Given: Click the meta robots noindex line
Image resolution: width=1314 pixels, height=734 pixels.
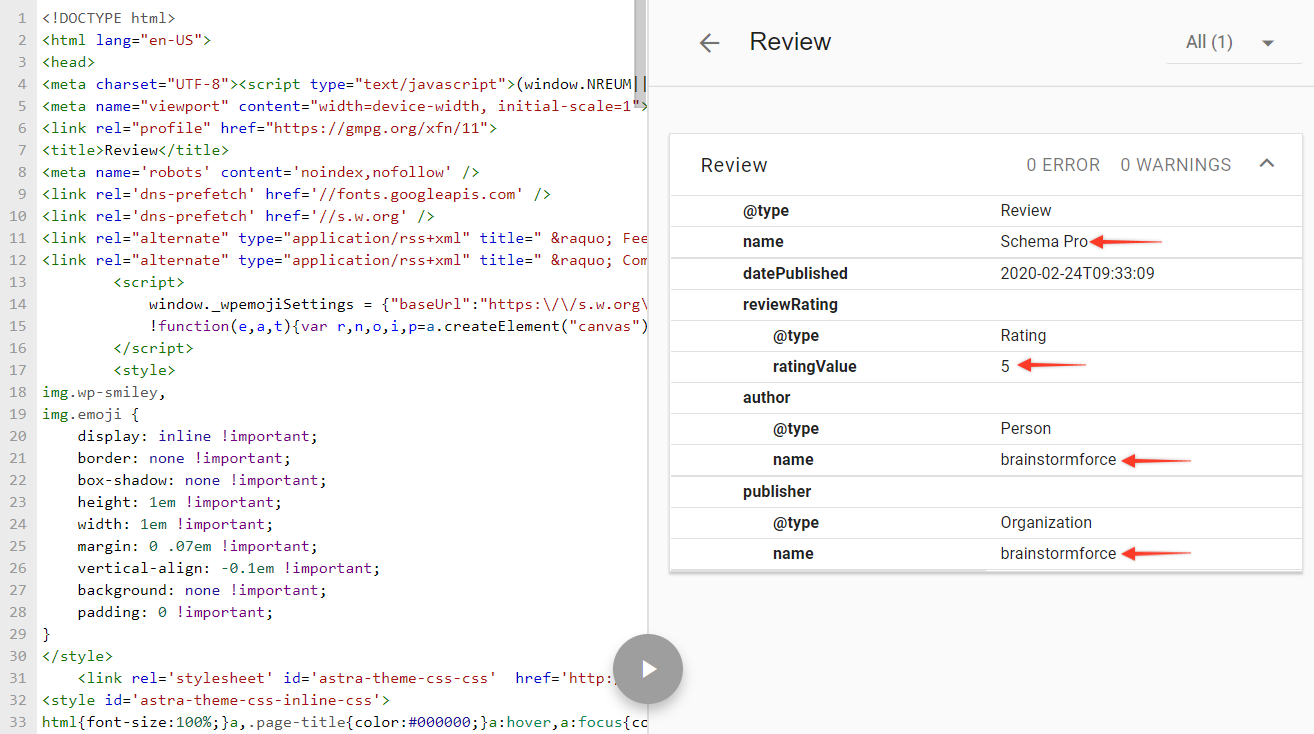Looking at the screenshot, I should 261,172.
